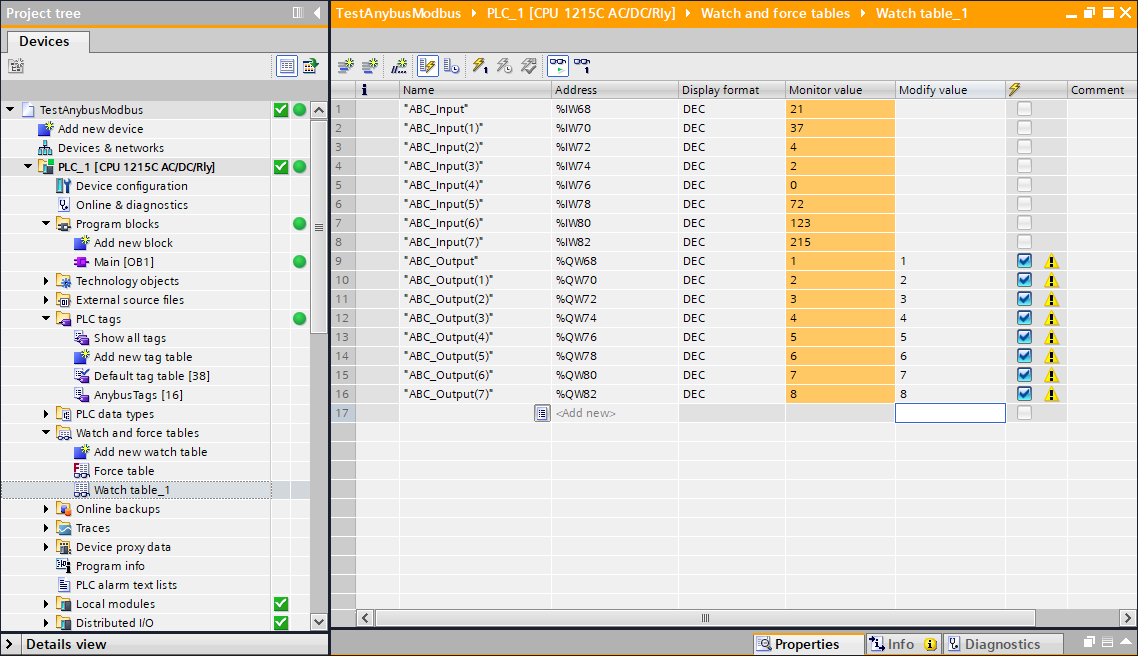Viewport: 1138px width, 656px height.
Task: Click the Monitor once and now icon
Action: (581, 66)
